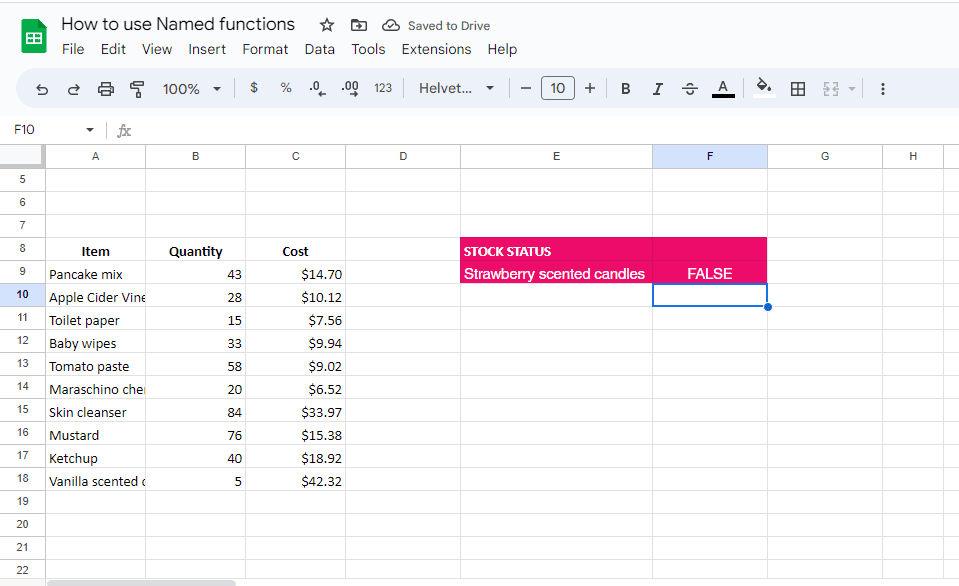This screenshot has width=959, height=586.
Task: Click the redo arrow icon
Action: point(73,89)
